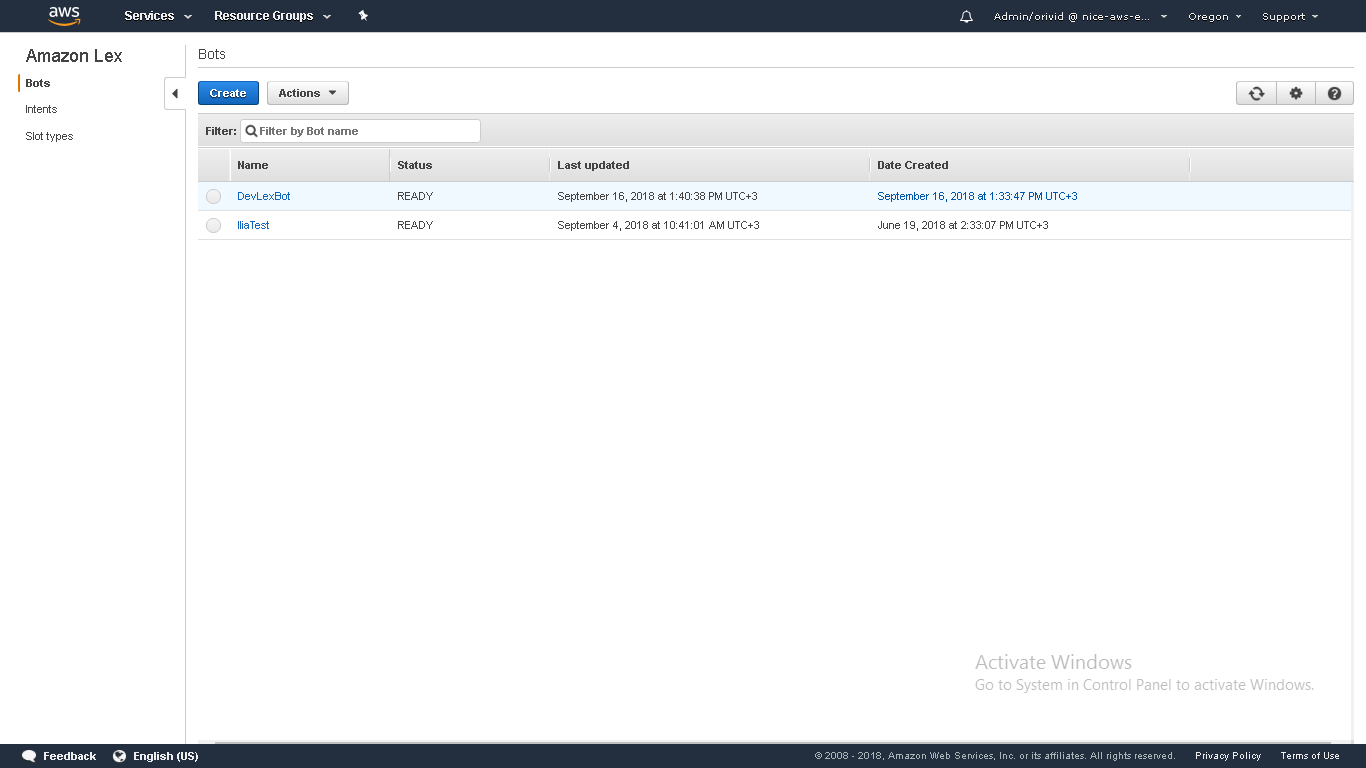Expand the Resource Groups menu
The width and height of the screenshot is (1366, 768).
coord(272,16)
